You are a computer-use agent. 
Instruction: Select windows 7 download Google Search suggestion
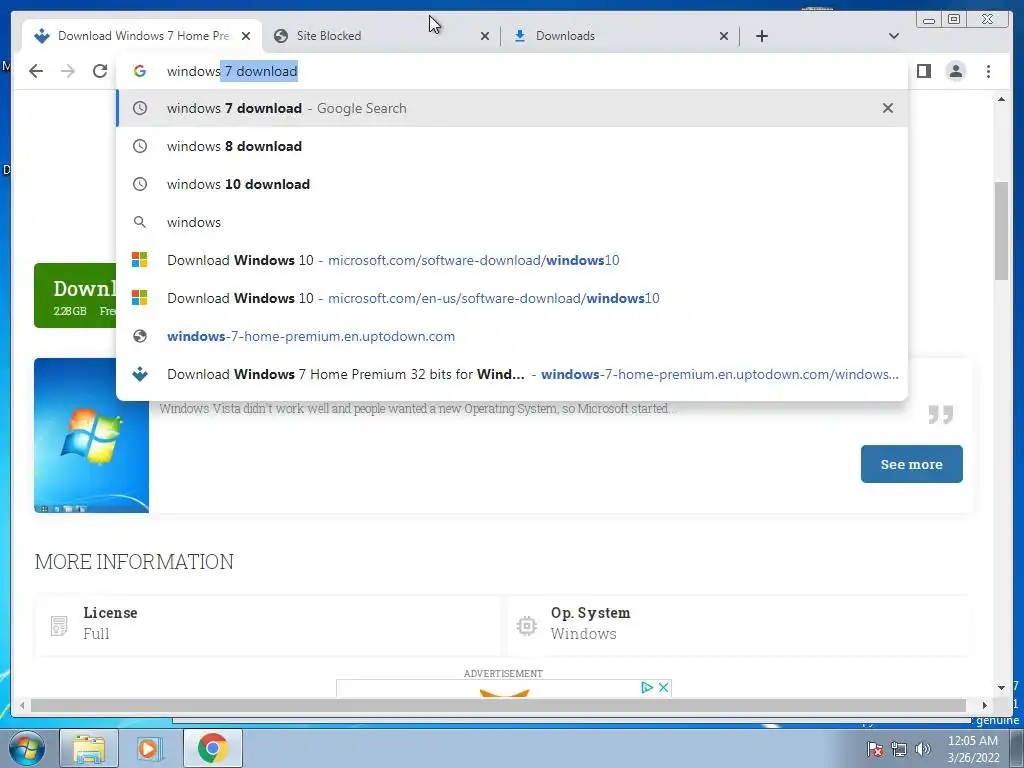point(511,108)
